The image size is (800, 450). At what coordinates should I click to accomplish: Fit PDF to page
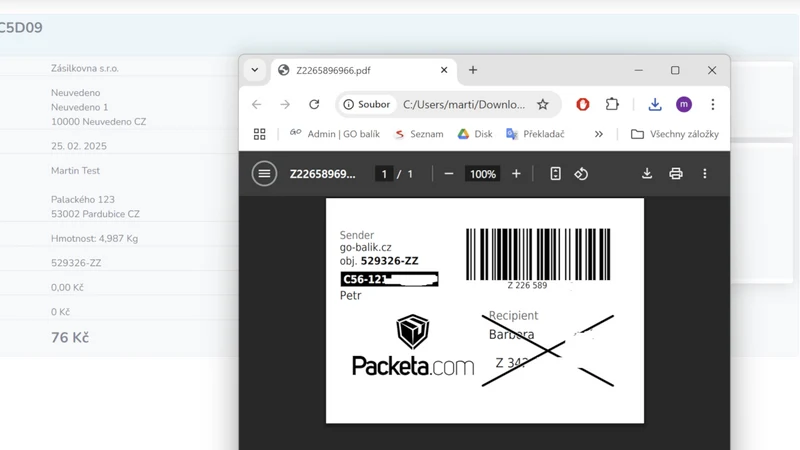tap(555, 174)
